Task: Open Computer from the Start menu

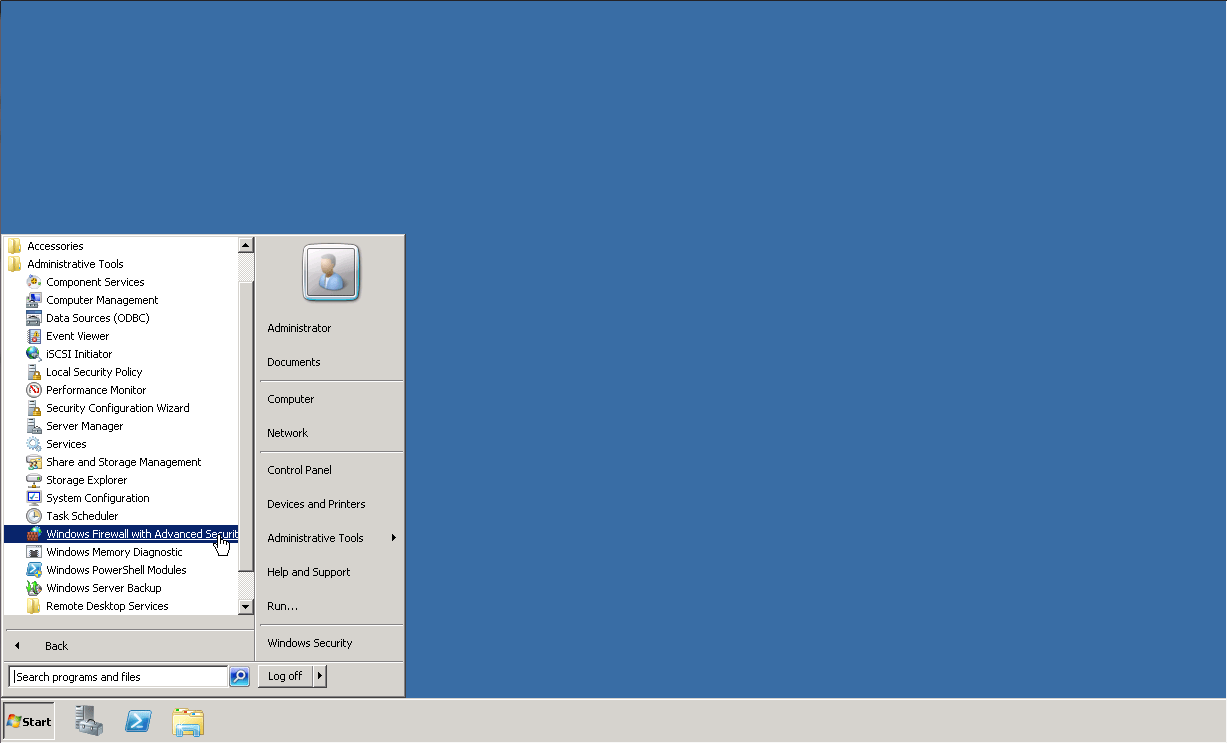Action: 291,399
